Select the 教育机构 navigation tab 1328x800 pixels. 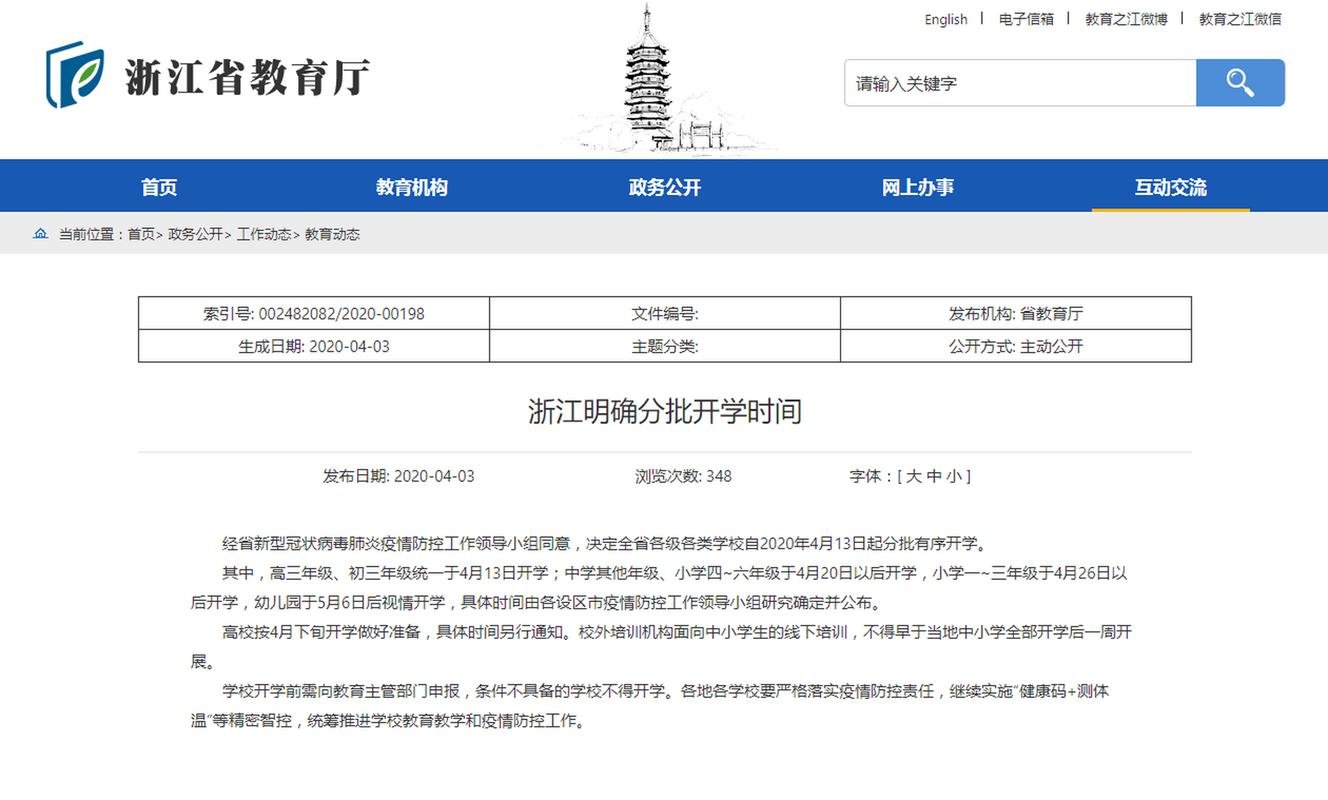click(x=412, y=187)
